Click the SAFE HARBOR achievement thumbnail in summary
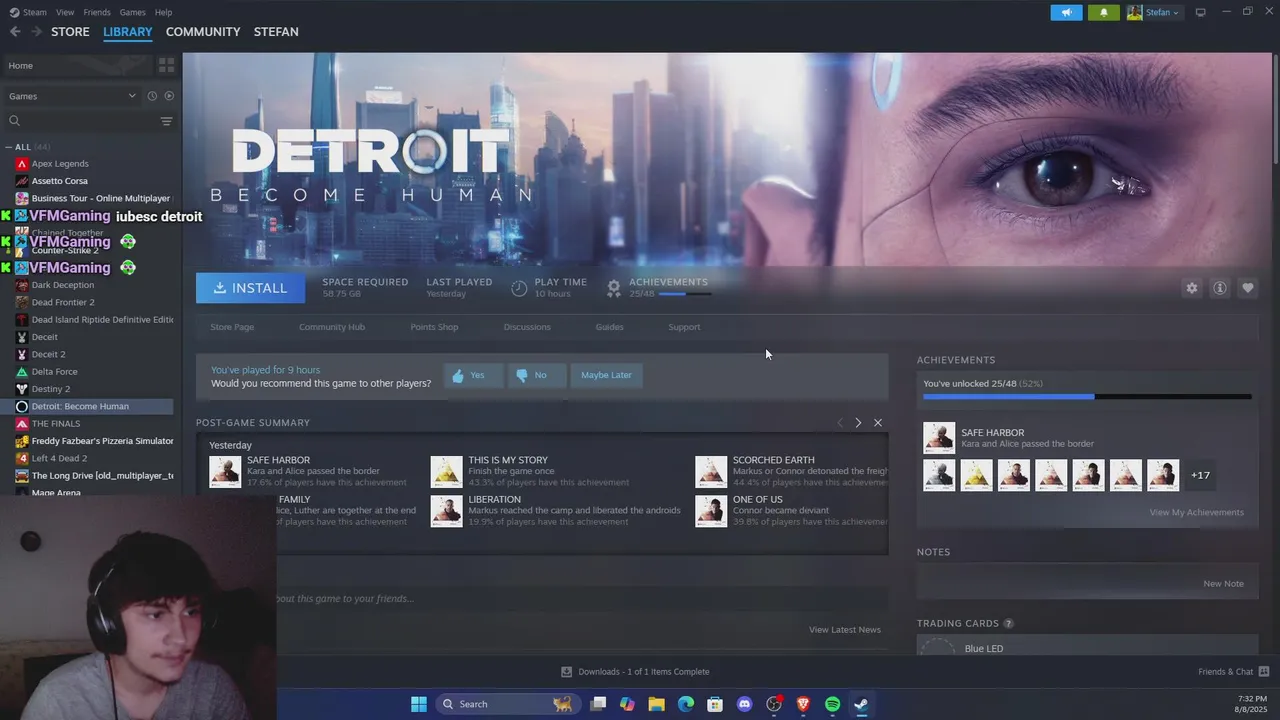Screen dimensions: 1280x720 pyautogui.click(x=225, y=471)
